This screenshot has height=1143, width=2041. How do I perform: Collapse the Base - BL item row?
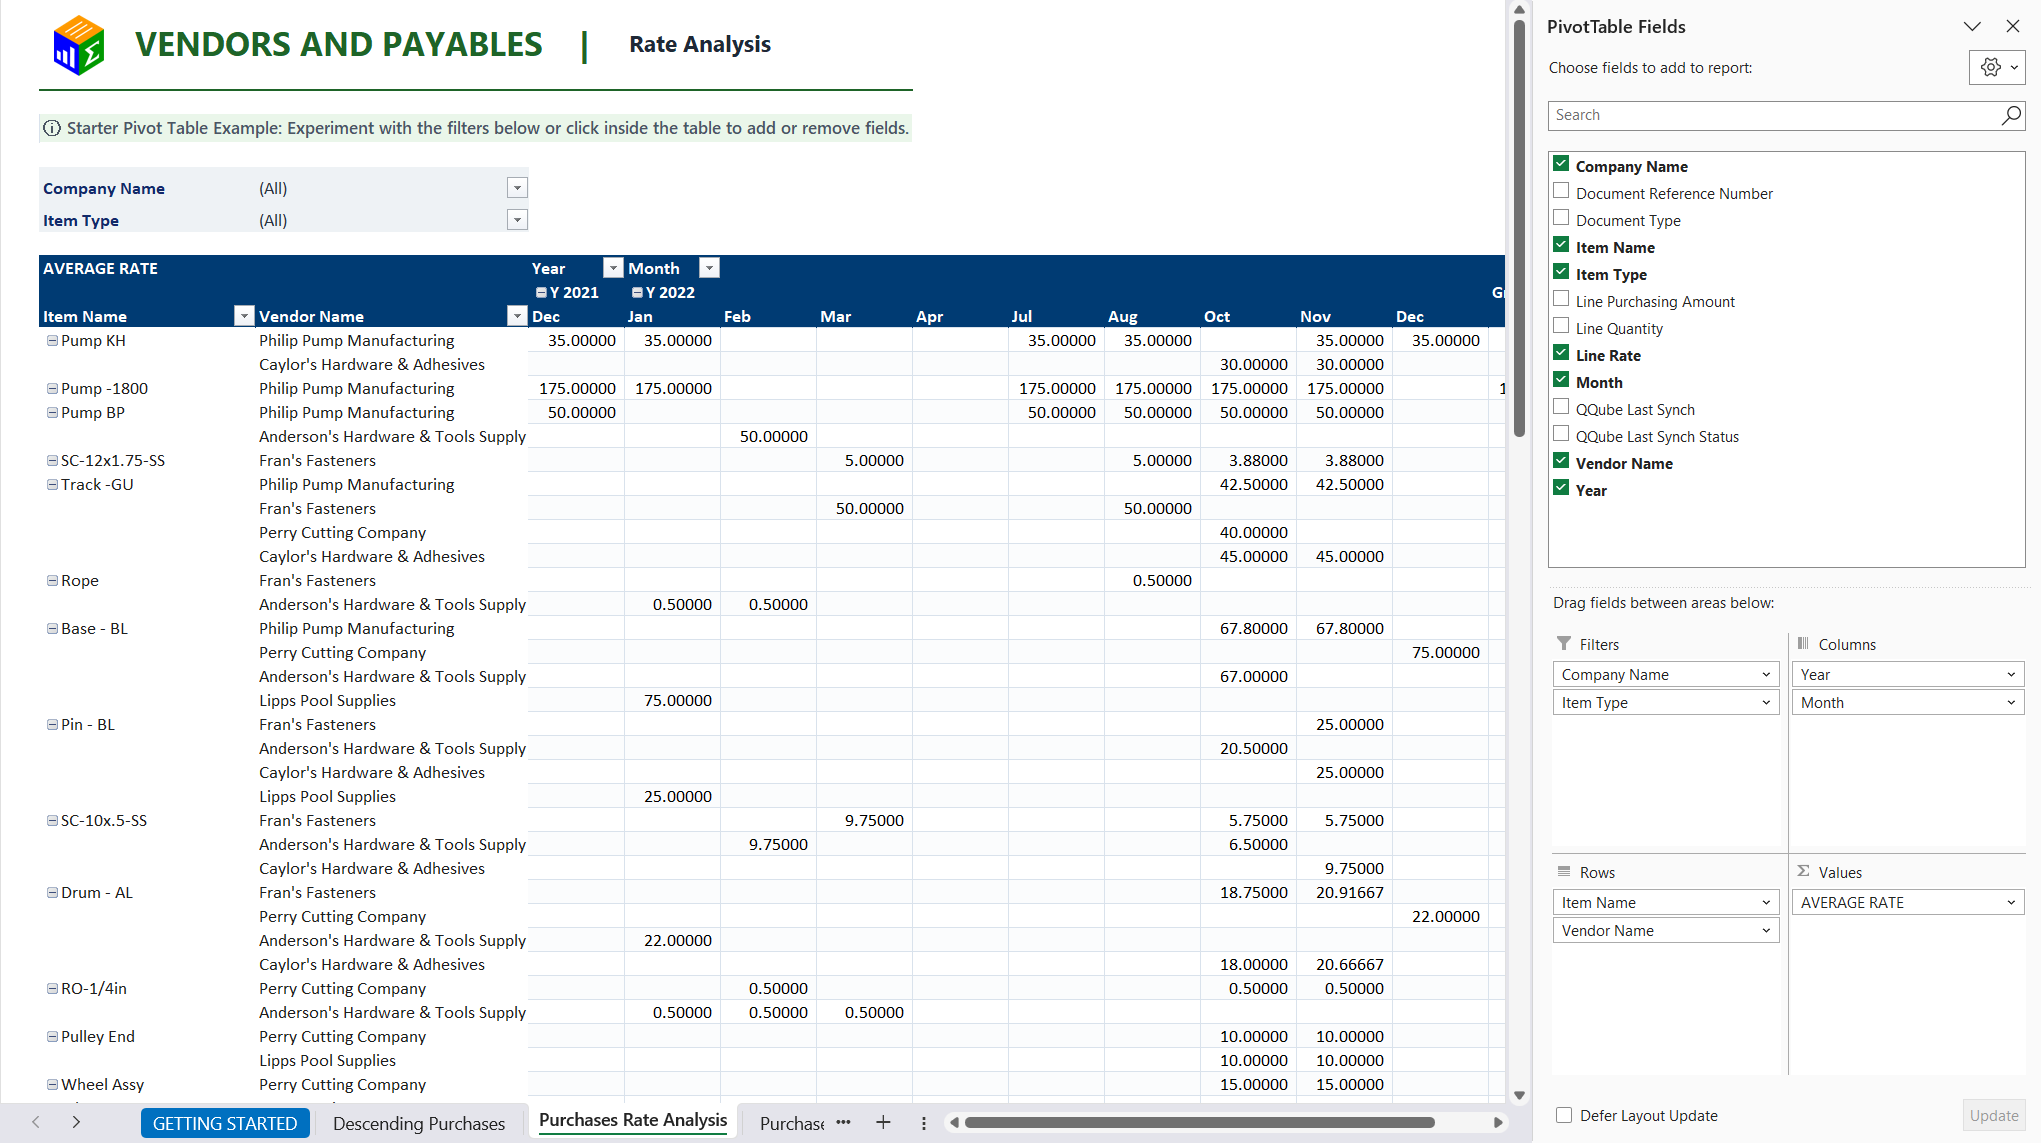pyautogui.click(x=52, y=628)
